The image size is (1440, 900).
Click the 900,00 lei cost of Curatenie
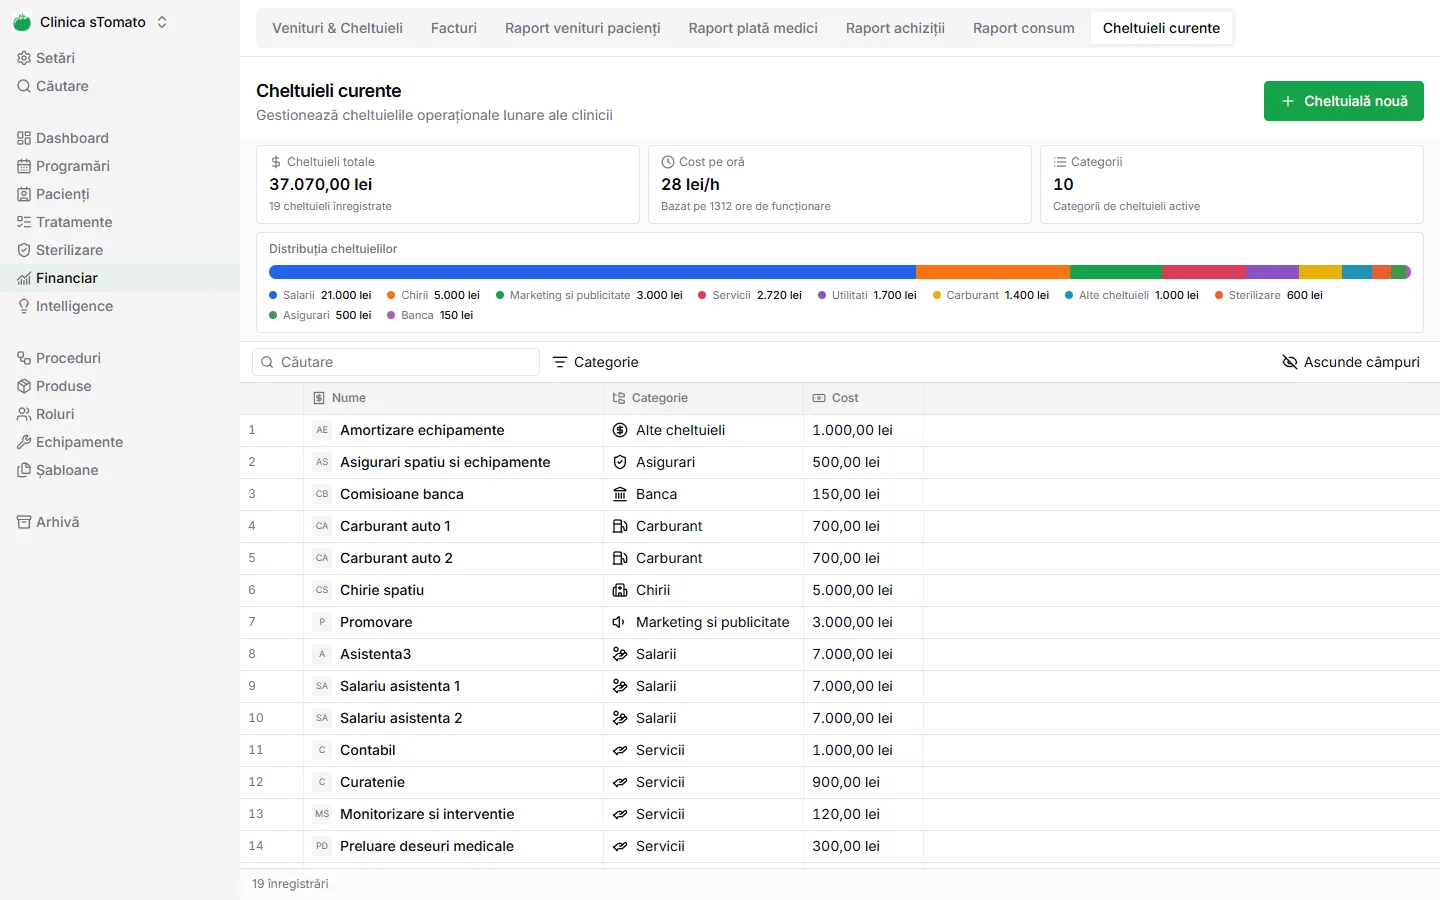click(846, 782)
